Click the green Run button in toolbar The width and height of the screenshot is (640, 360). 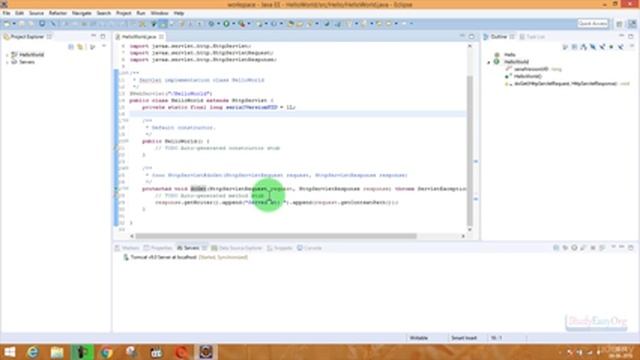tap(227, 24)
